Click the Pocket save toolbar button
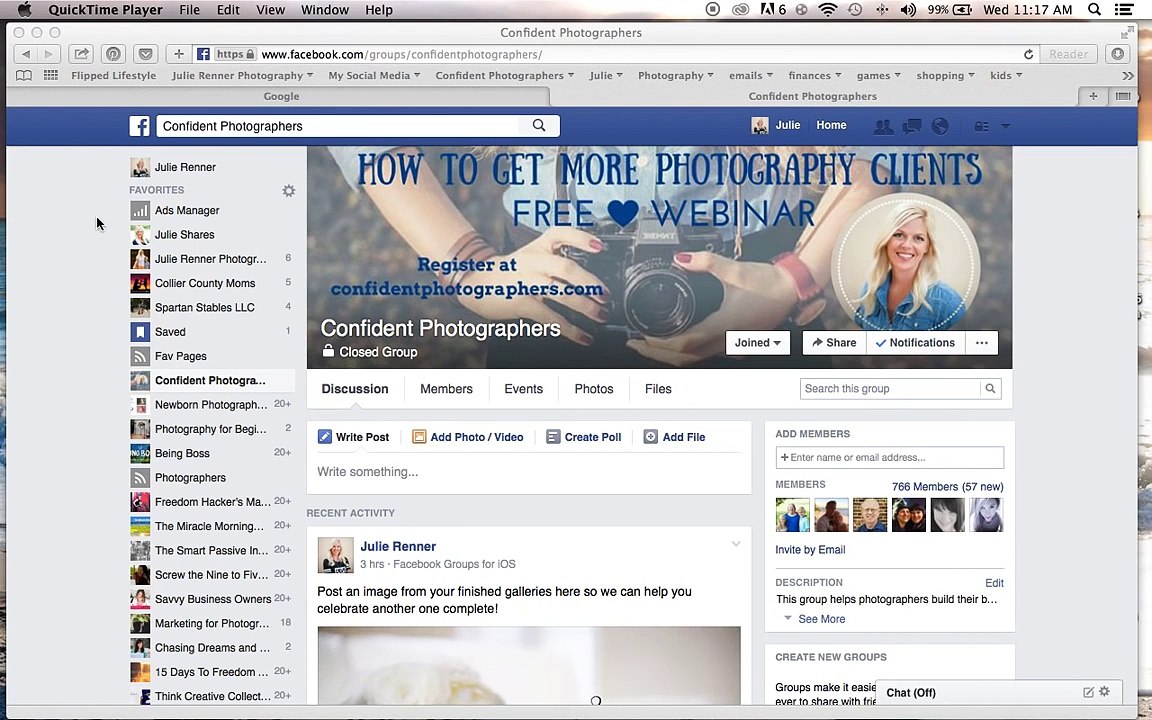 tap(145, 54)
